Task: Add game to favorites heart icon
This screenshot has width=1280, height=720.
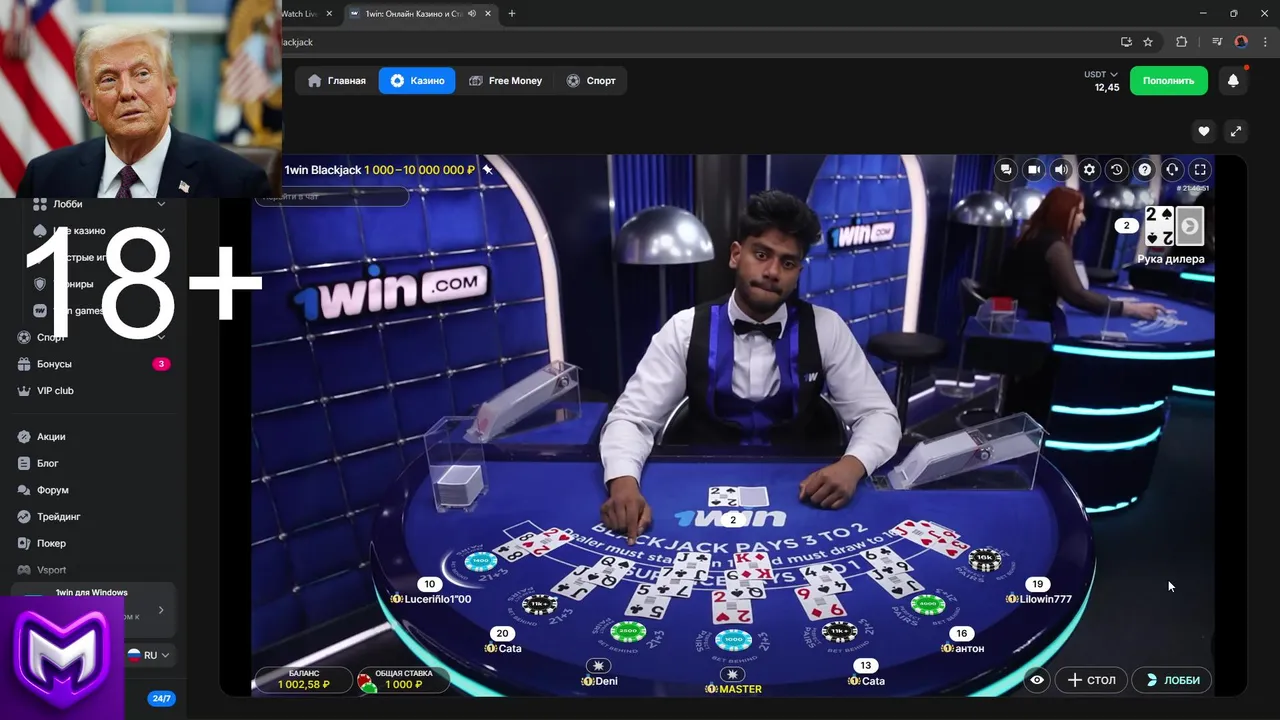Action: point(1204,131)
